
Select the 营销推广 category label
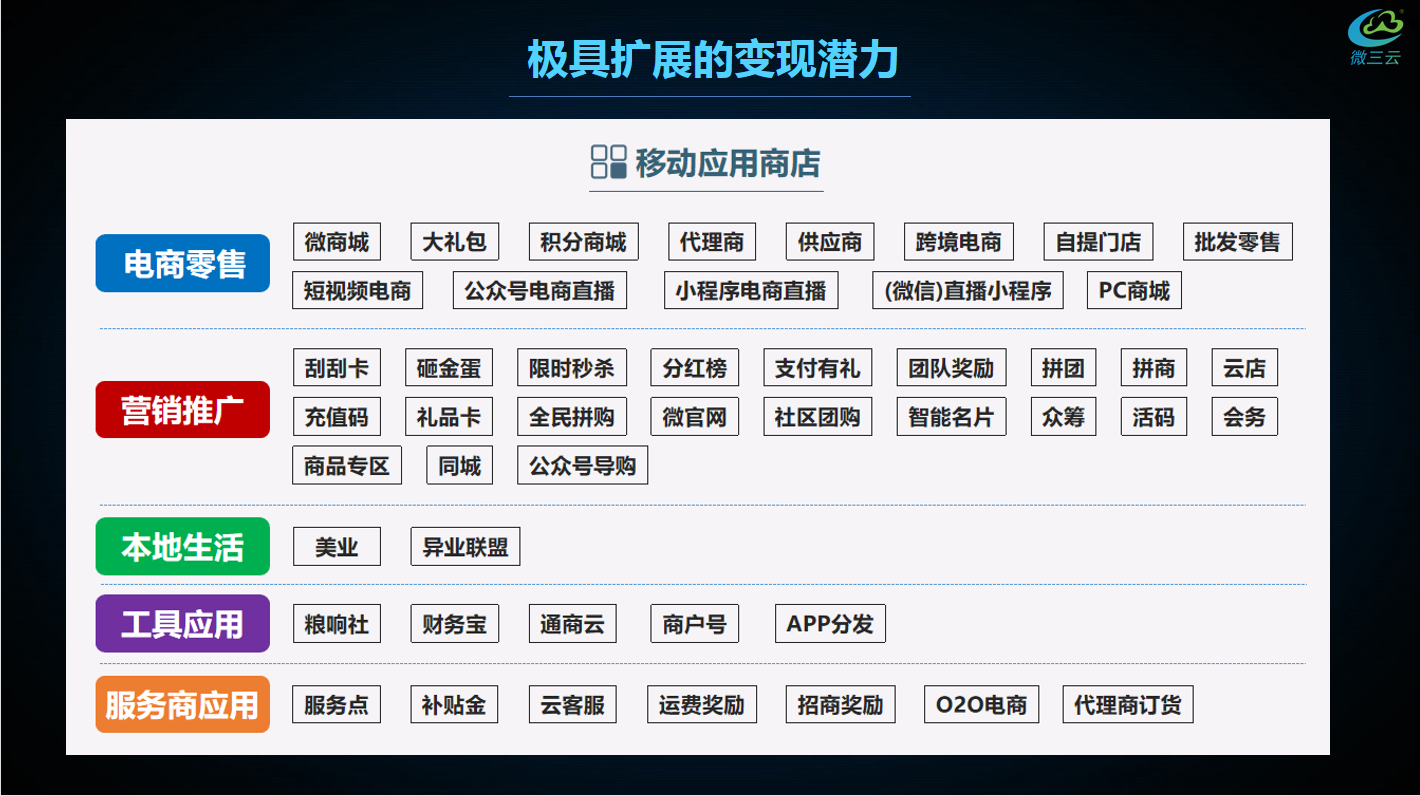coord(183,409)
